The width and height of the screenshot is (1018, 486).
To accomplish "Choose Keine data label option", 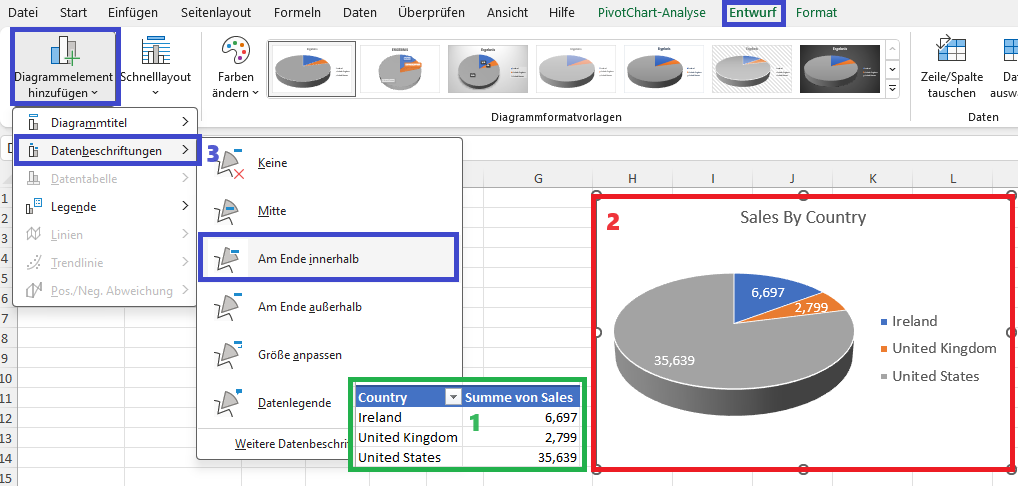I will 330,164.
